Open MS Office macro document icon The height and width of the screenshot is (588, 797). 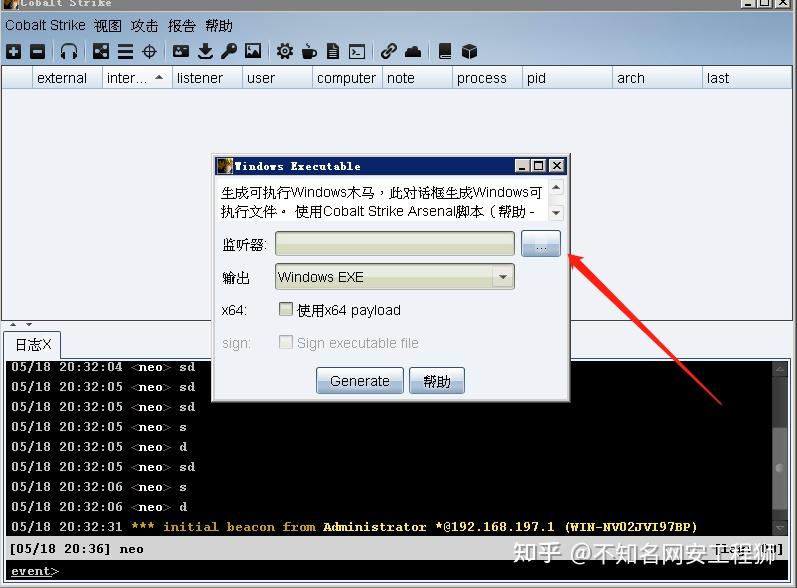[333, 51]
